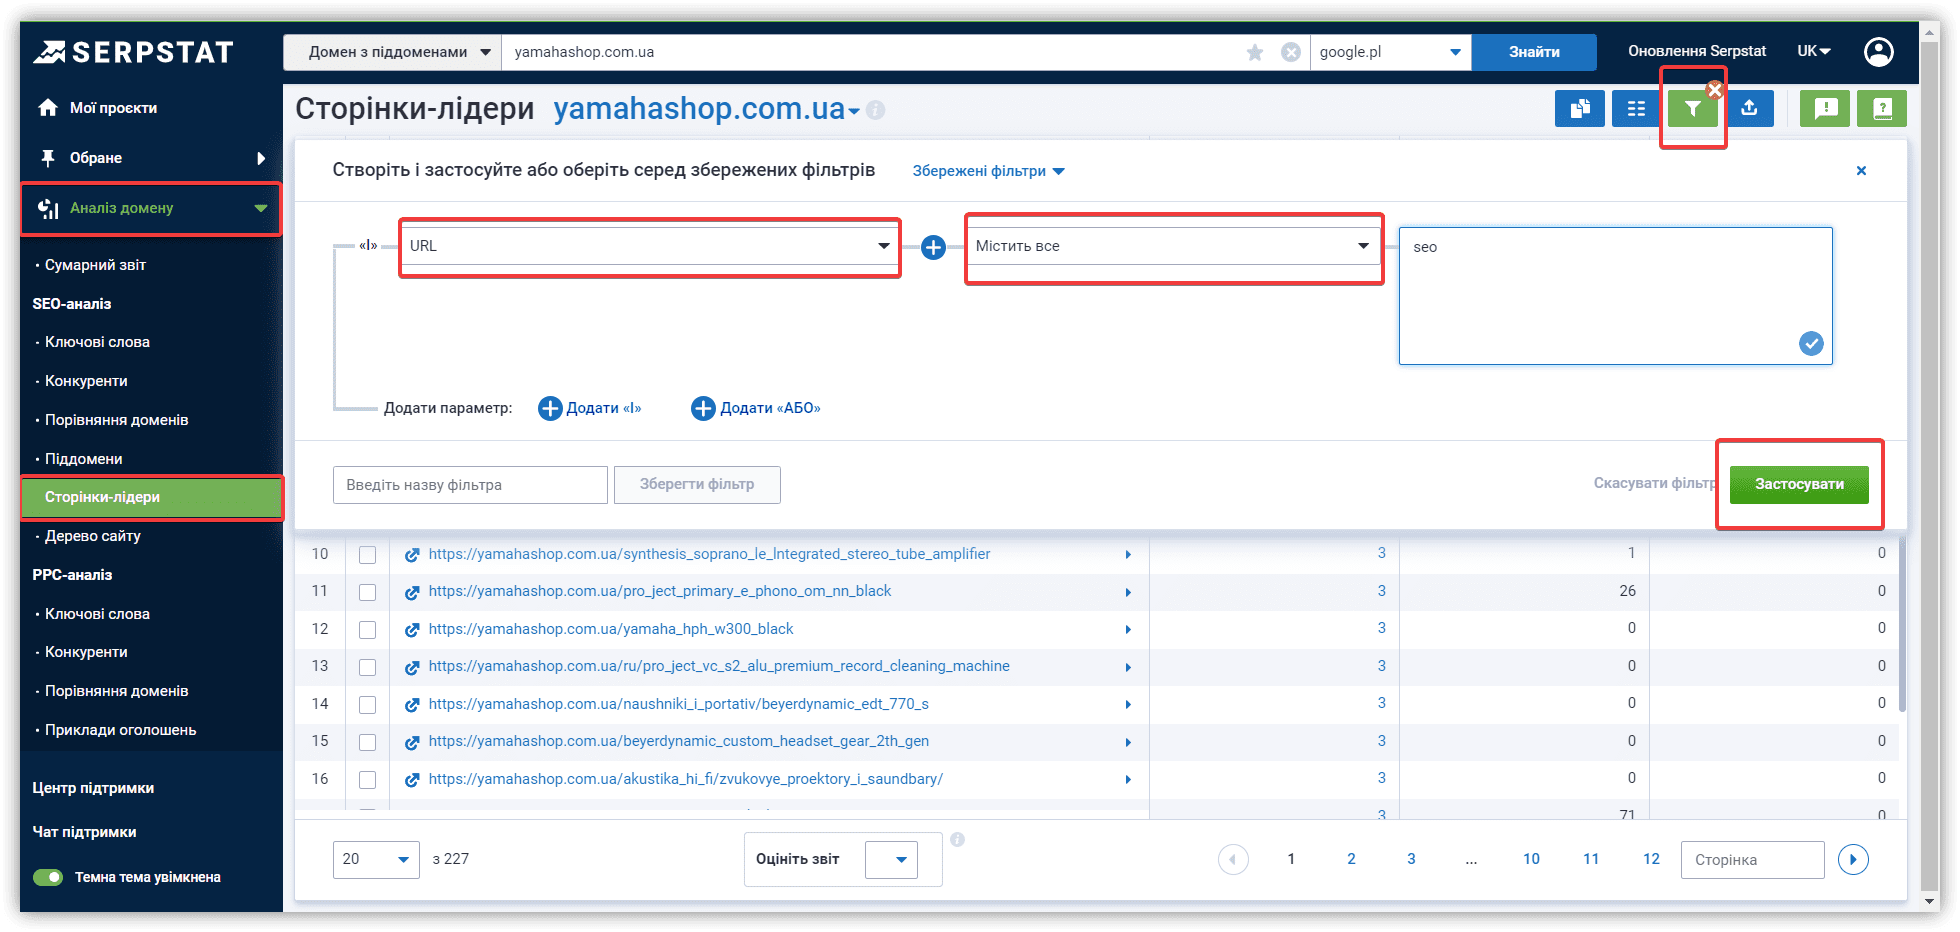Open the table columns settings icon
The height and width of the screenshot is (932, 1960).
[1636, 108]
